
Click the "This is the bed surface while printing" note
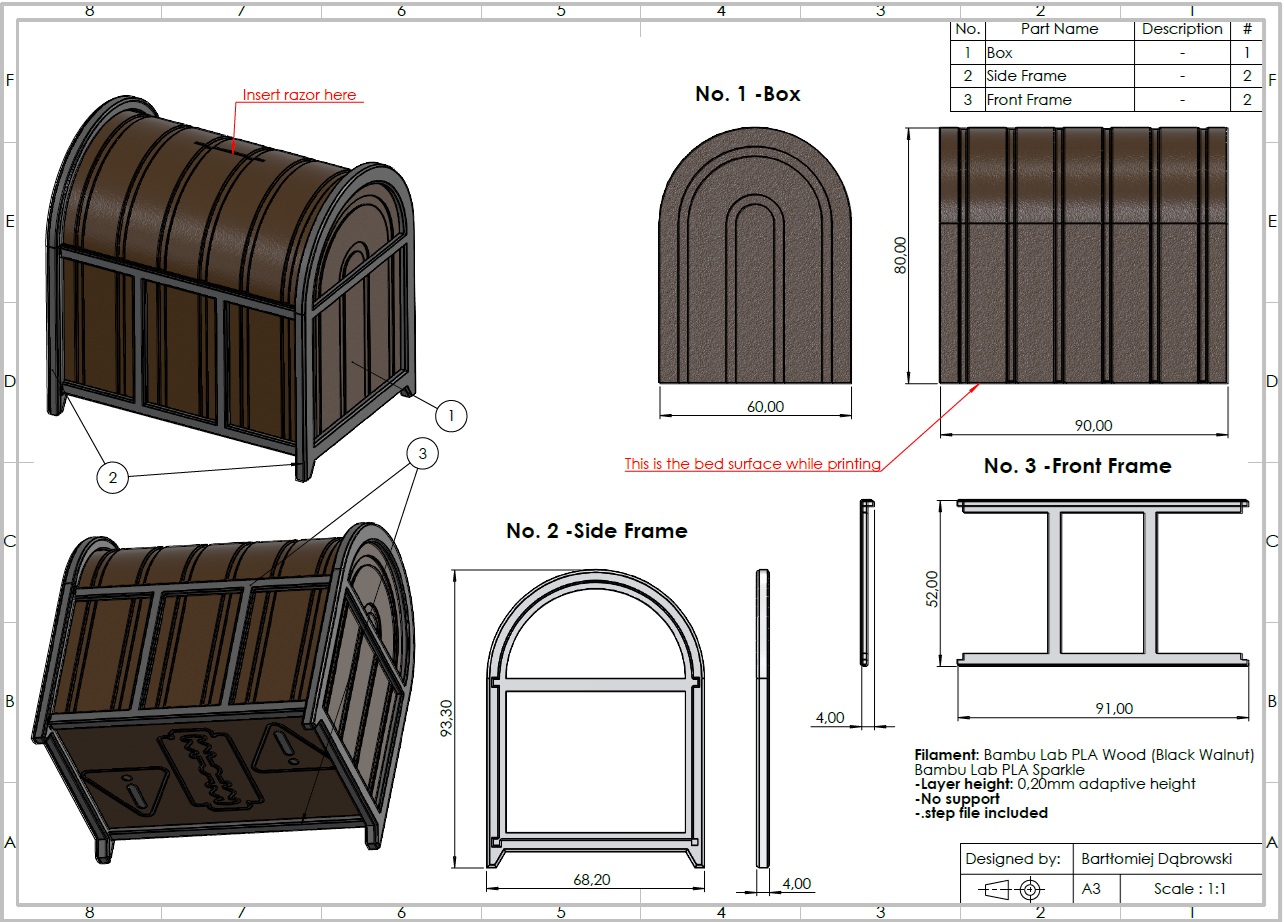(752, 464)
